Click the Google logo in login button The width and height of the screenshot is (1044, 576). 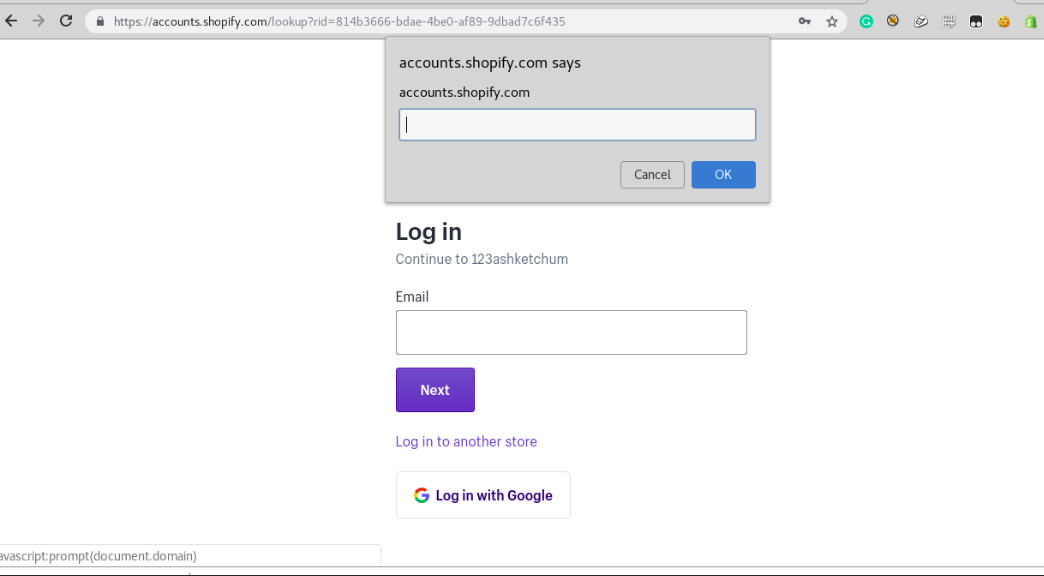(x=421, y=495)
